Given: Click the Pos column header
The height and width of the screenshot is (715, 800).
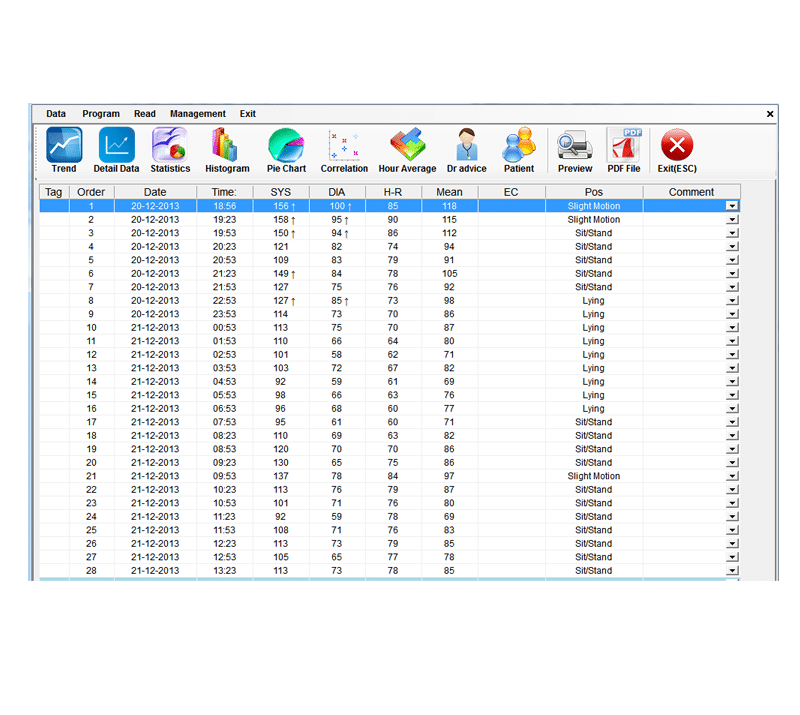Looking at the screenshot, I should click(x=594, y=192).
